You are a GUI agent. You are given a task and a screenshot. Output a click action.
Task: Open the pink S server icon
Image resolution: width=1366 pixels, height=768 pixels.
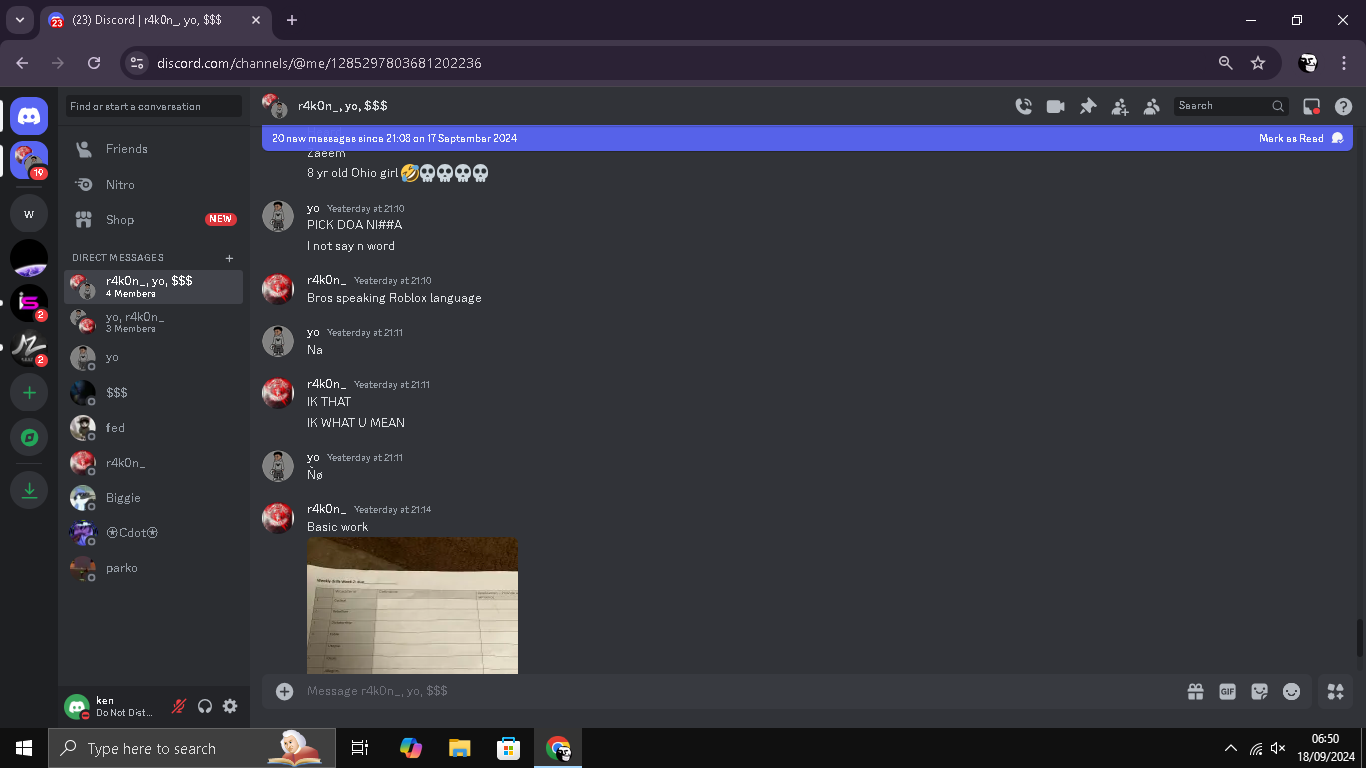click(x=29, y=303)
